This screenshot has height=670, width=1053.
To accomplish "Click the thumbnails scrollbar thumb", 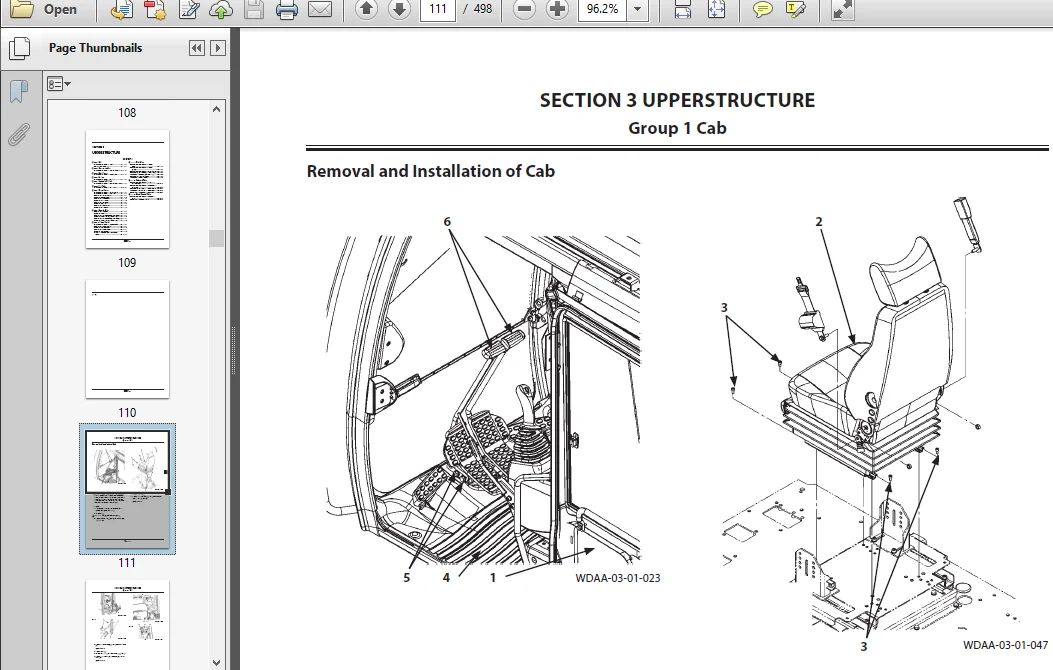I will pyautogui.click(x=216, y=238).
